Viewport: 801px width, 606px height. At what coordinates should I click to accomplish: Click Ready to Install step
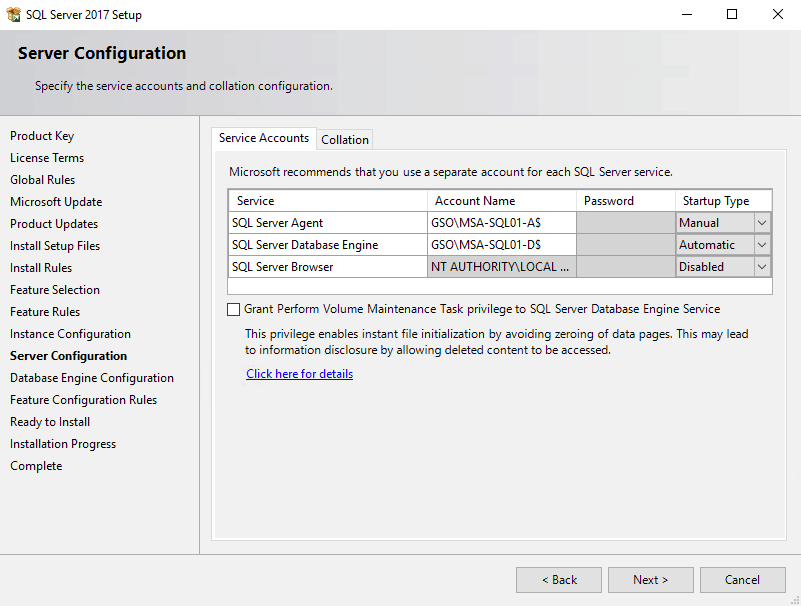(x=50, y=422)
